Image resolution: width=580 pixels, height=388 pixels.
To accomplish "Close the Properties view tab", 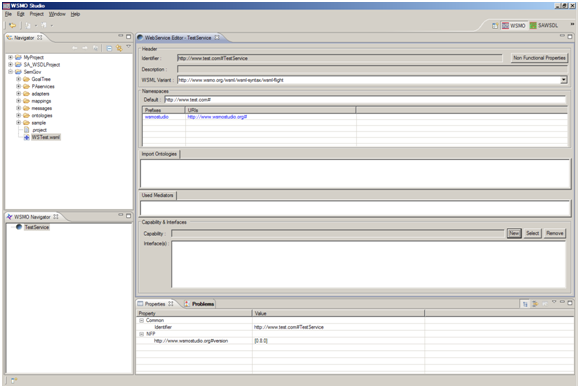I will [171, 304].
